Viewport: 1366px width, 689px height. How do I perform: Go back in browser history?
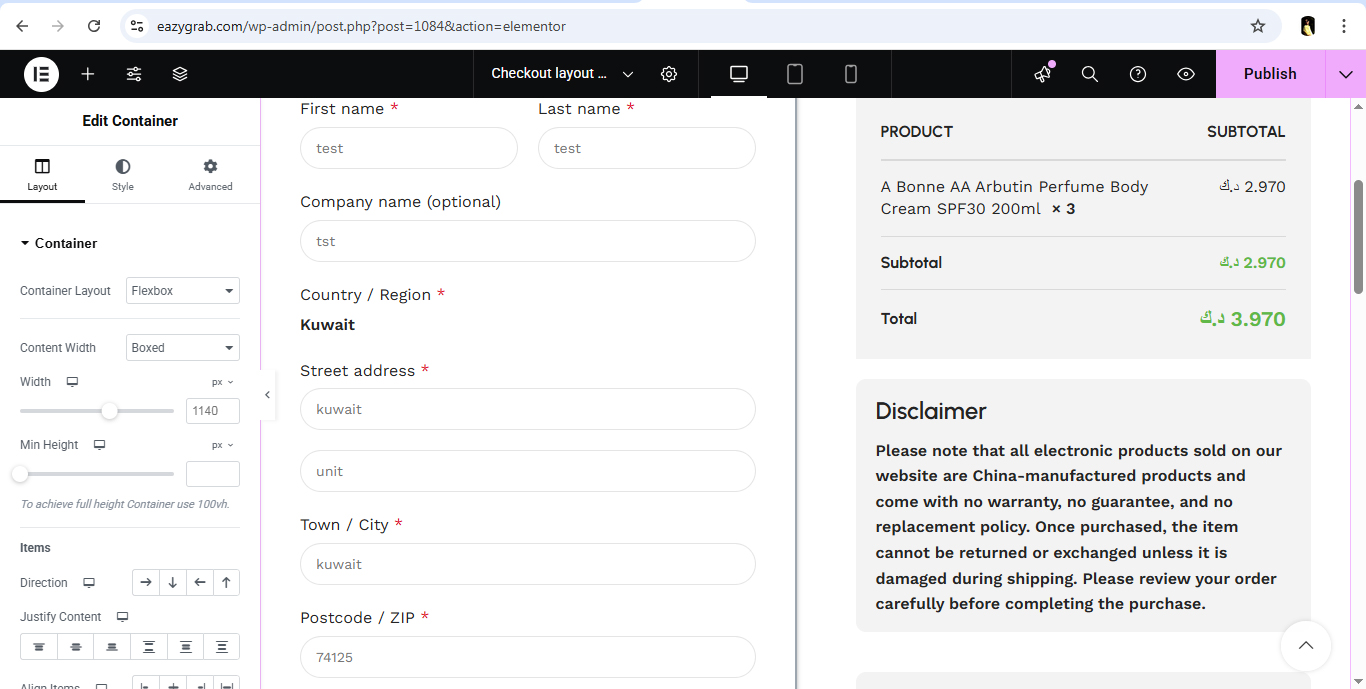tap(22, 26)
